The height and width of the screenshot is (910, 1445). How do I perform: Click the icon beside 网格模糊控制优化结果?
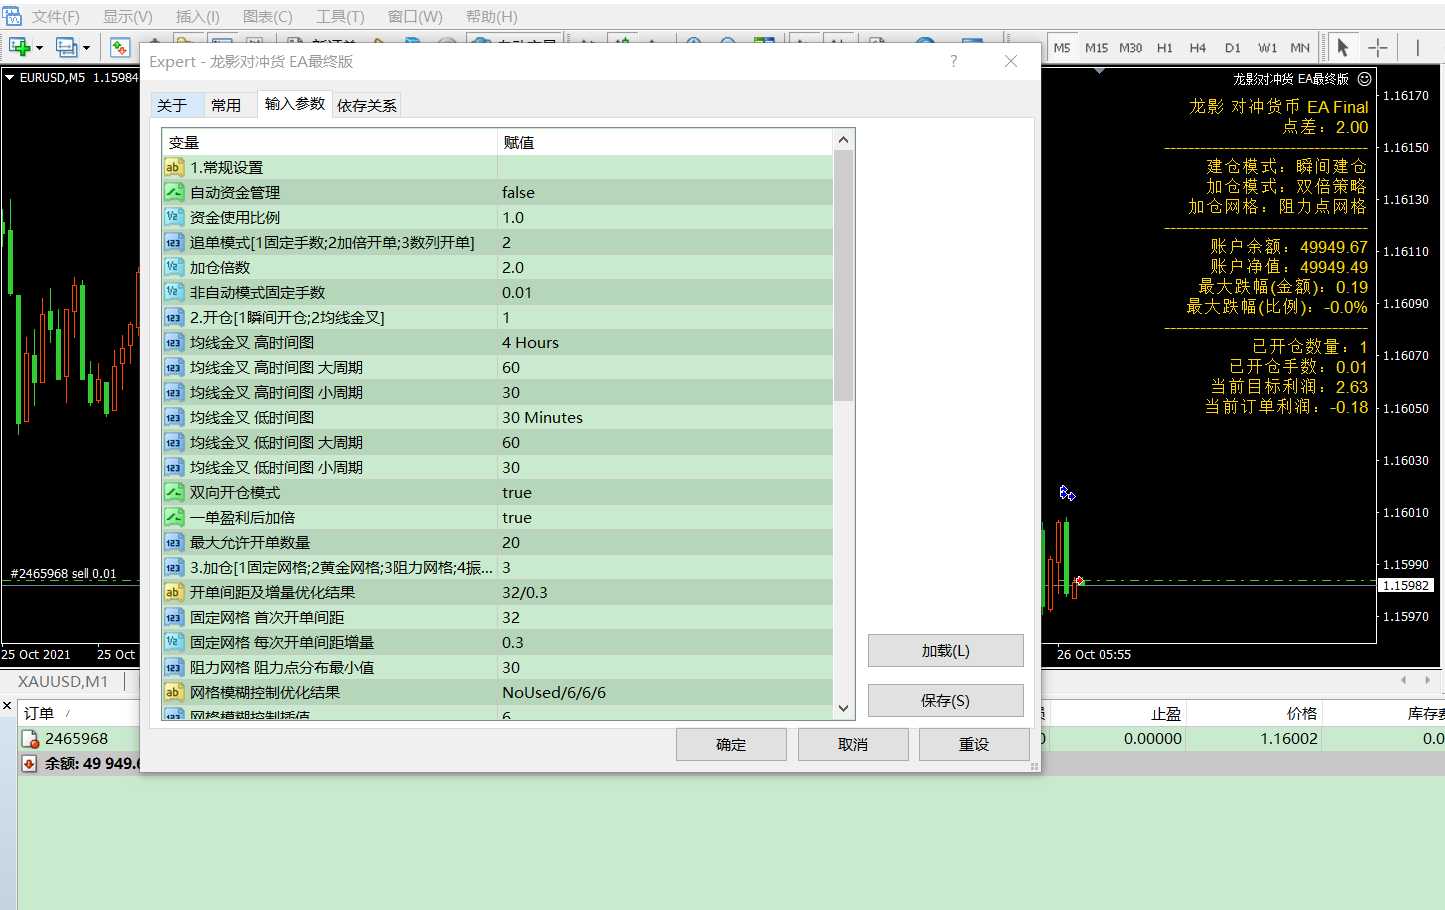(x=174, y=692)
